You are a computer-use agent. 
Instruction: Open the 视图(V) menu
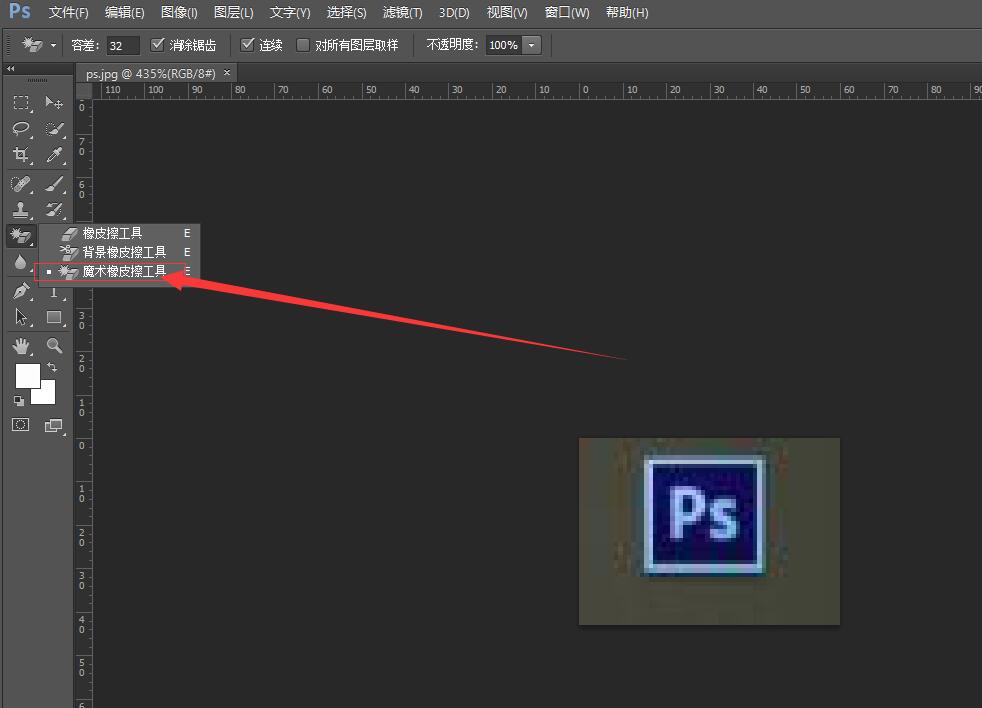tap(507, 13)
